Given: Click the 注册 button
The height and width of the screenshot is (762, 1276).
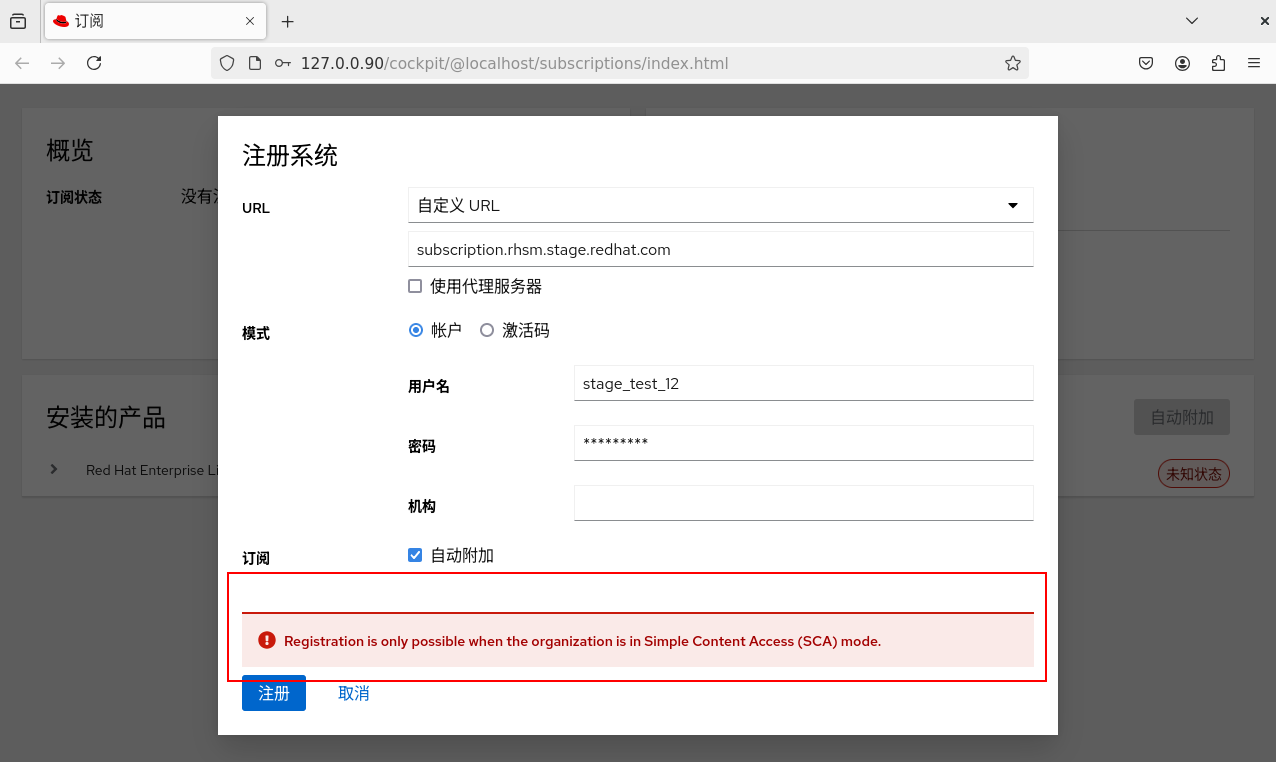Looking at the screenshot, I should (274, 693).
